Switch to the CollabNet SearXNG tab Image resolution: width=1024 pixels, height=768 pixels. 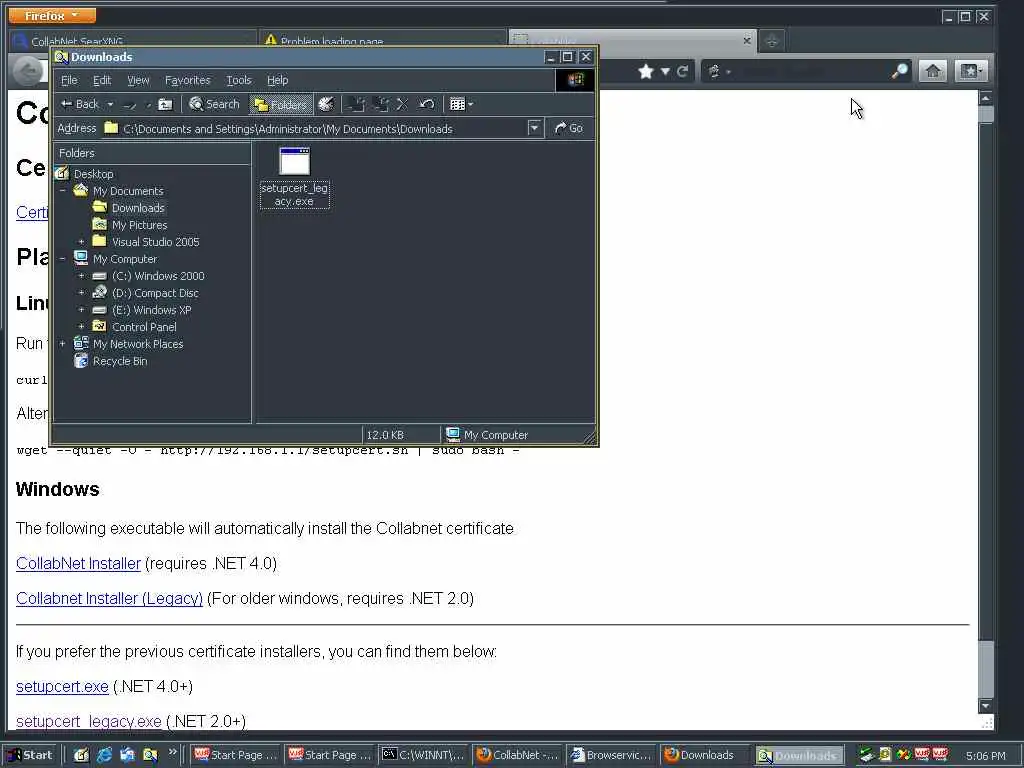point(133,40)
